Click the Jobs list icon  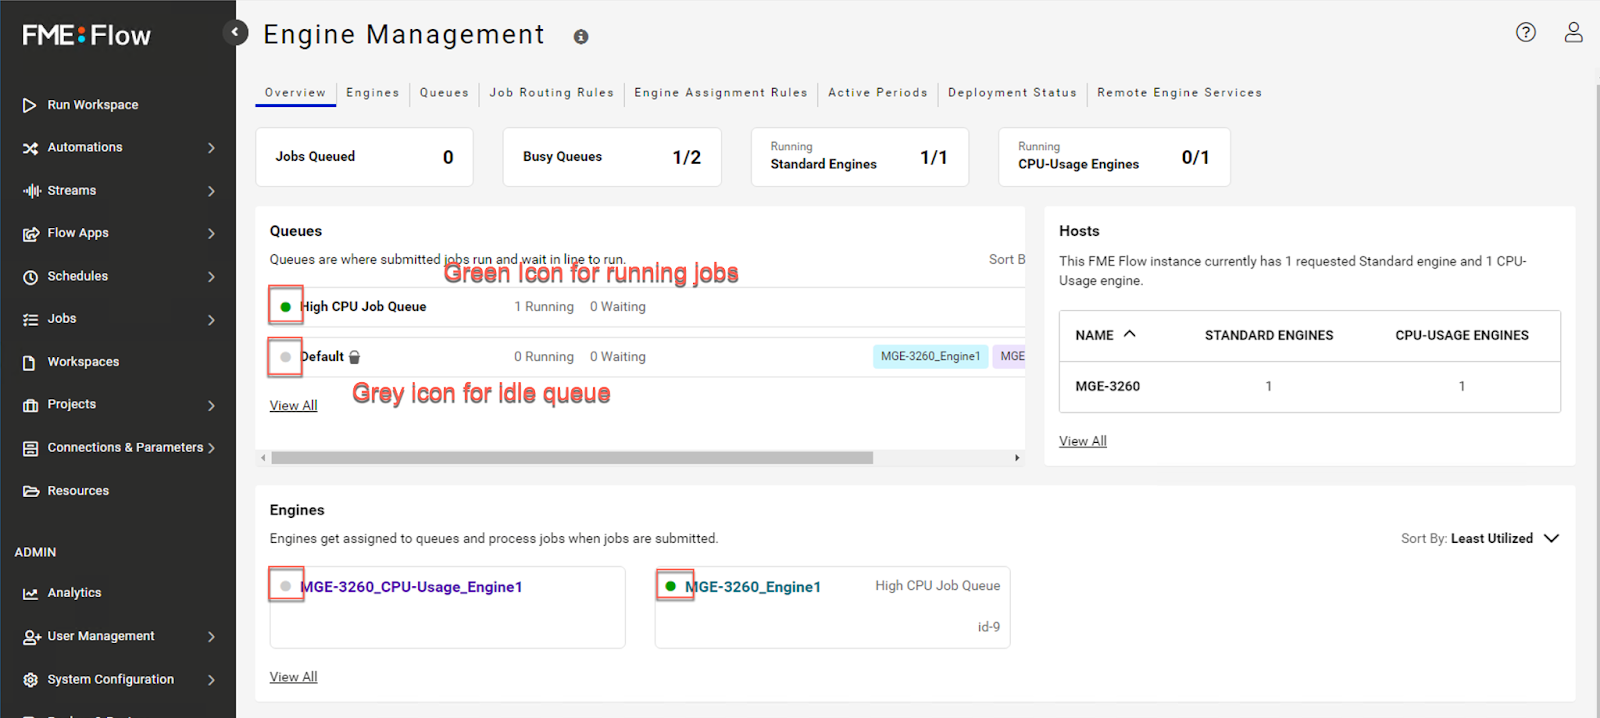pyautogui.click(x=30, y=320)
